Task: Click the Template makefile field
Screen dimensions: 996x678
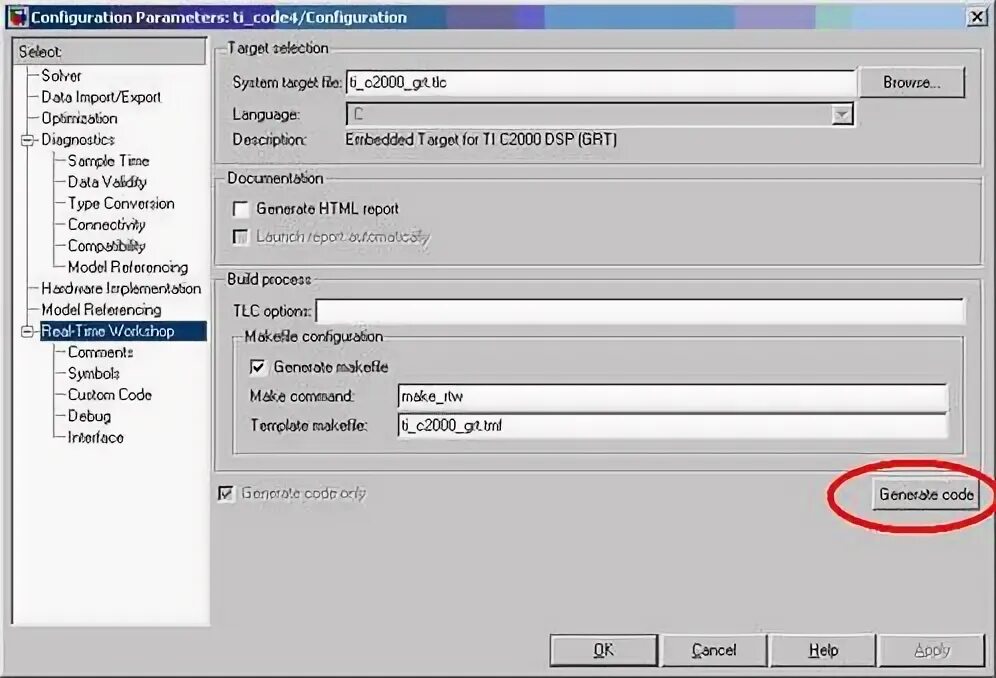Action: coord(673,426)
